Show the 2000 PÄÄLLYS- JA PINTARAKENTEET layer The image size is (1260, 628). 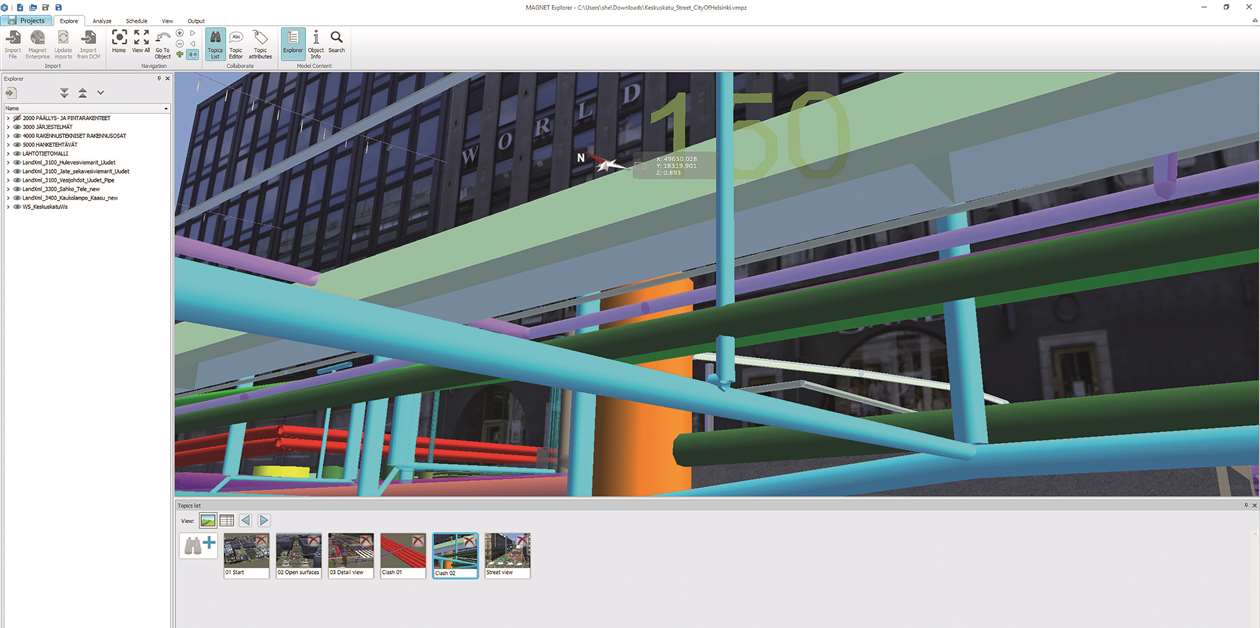pos(17,117)
